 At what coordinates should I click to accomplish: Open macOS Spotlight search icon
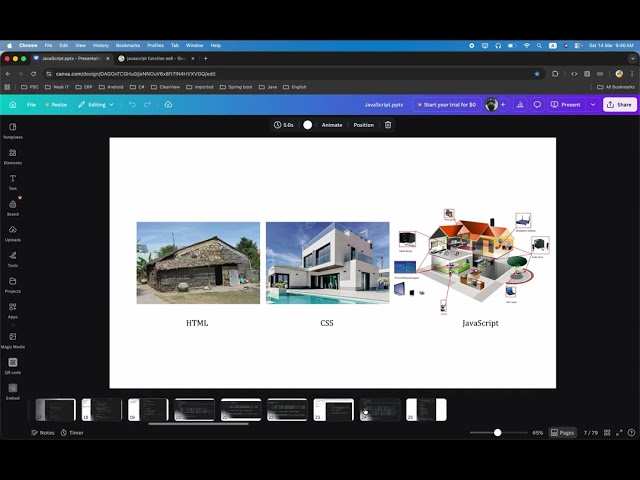pos(539,46)
